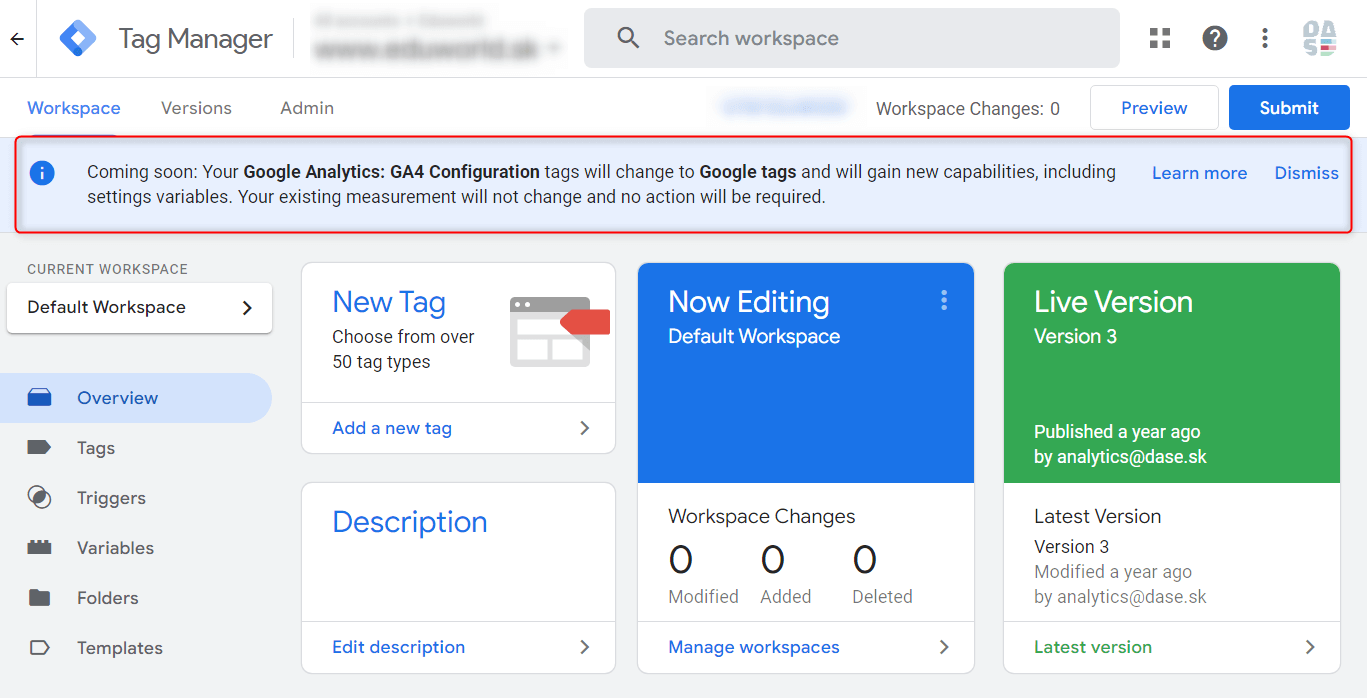Image resolution: width=1367 pixels, height=698 pixels.
Task: Click the blurred container ID link
Action: (x=782, y=108)
